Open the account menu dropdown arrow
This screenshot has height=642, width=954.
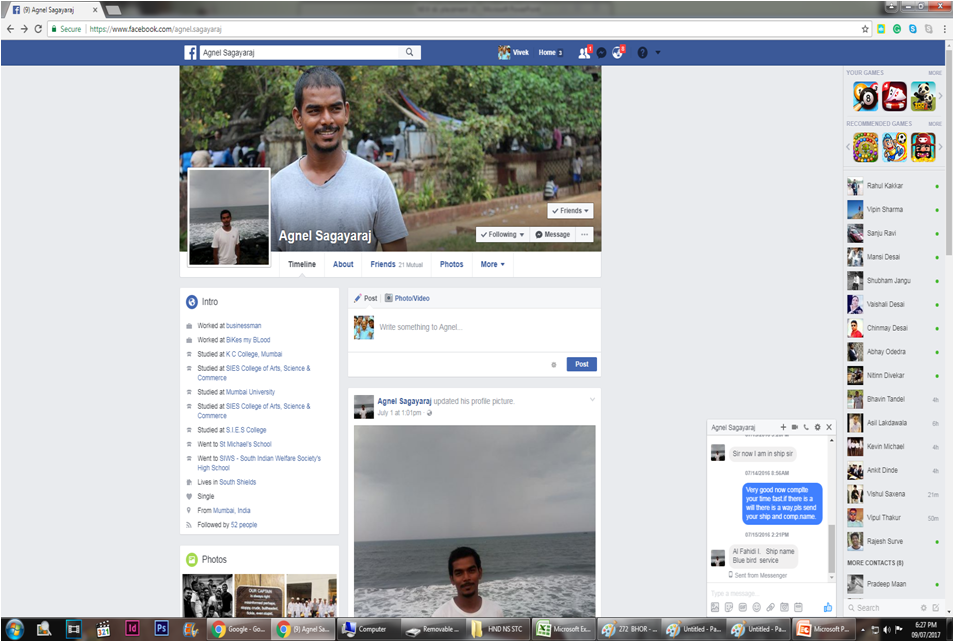pos(658,52)
